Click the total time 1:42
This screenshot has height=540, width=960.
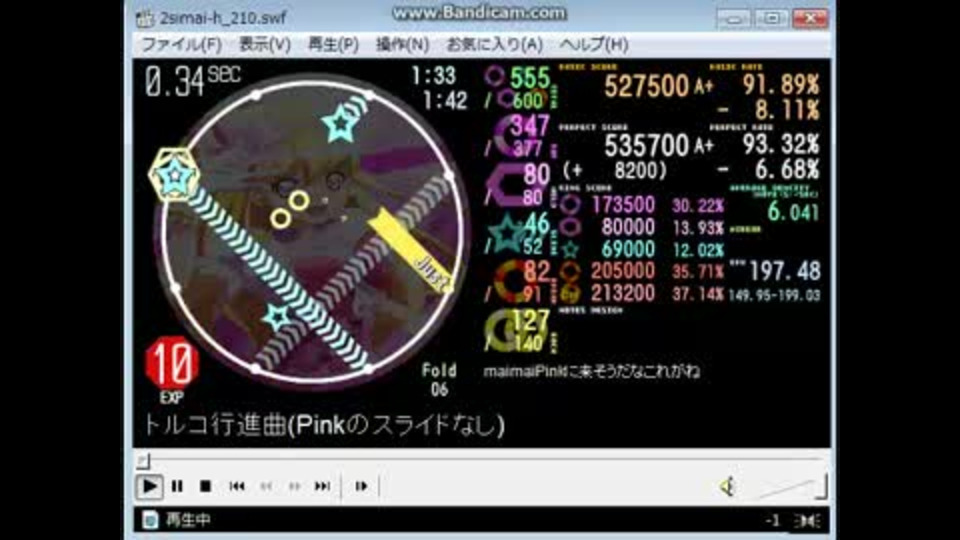(x=445, y=100)
